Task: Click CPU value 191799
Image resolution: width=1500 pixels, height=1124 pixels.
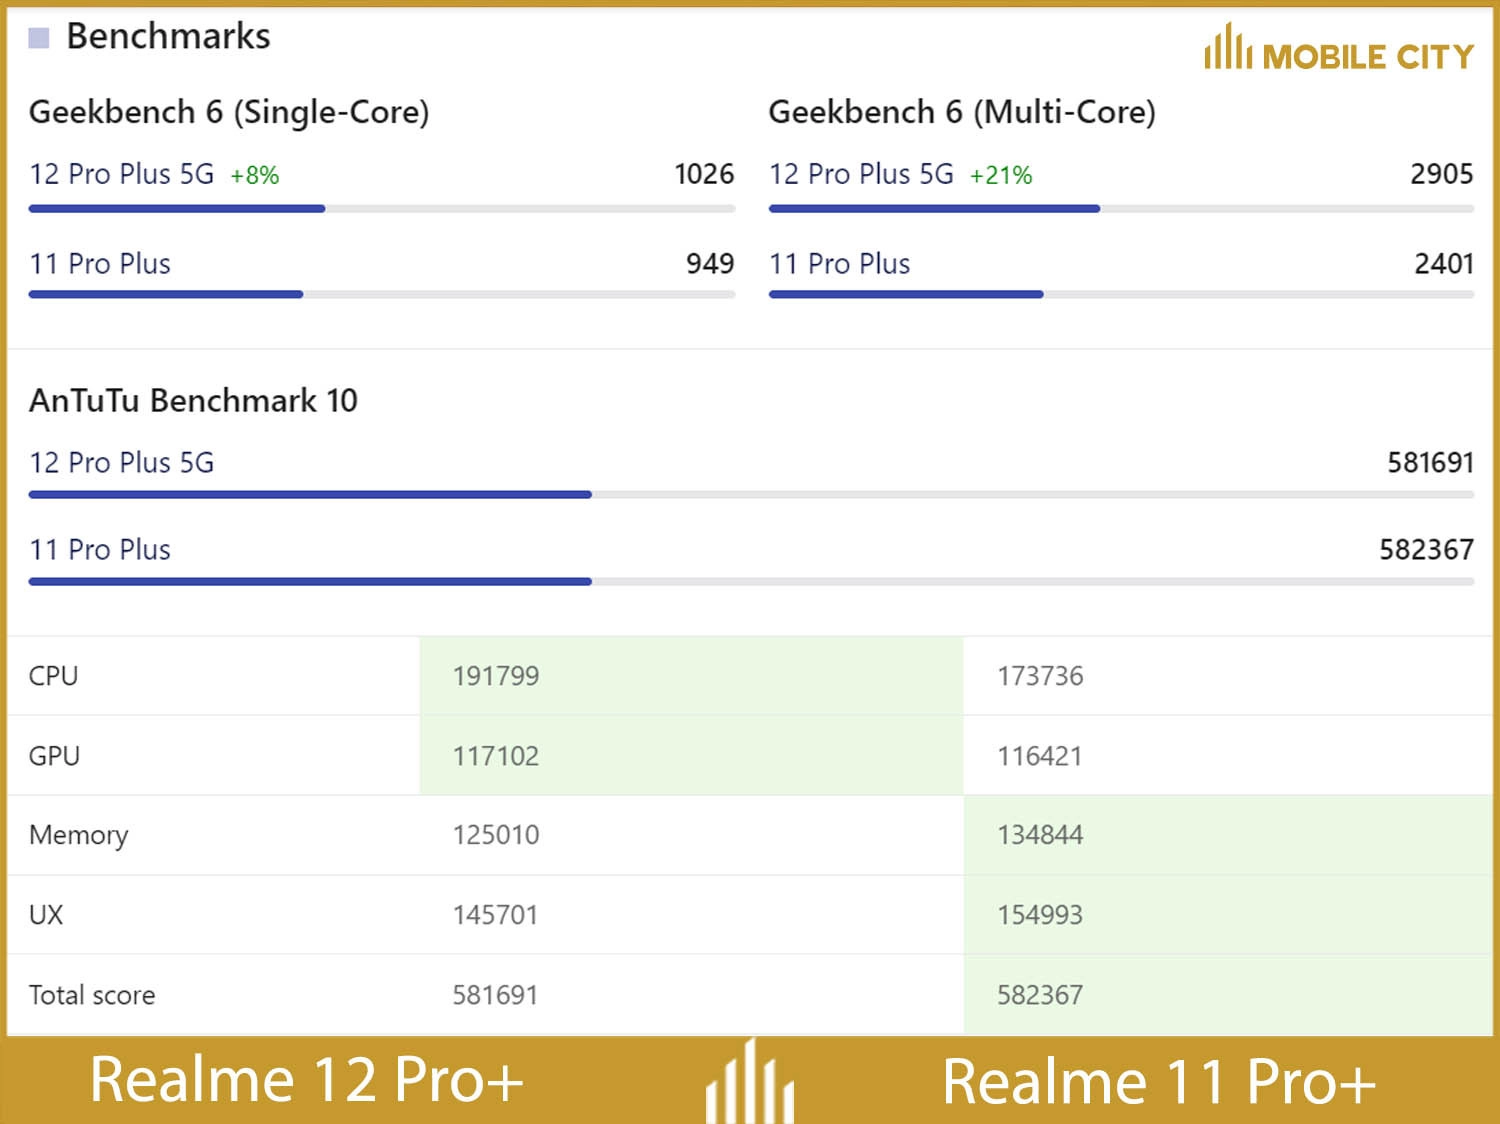Action: [496, 676]
